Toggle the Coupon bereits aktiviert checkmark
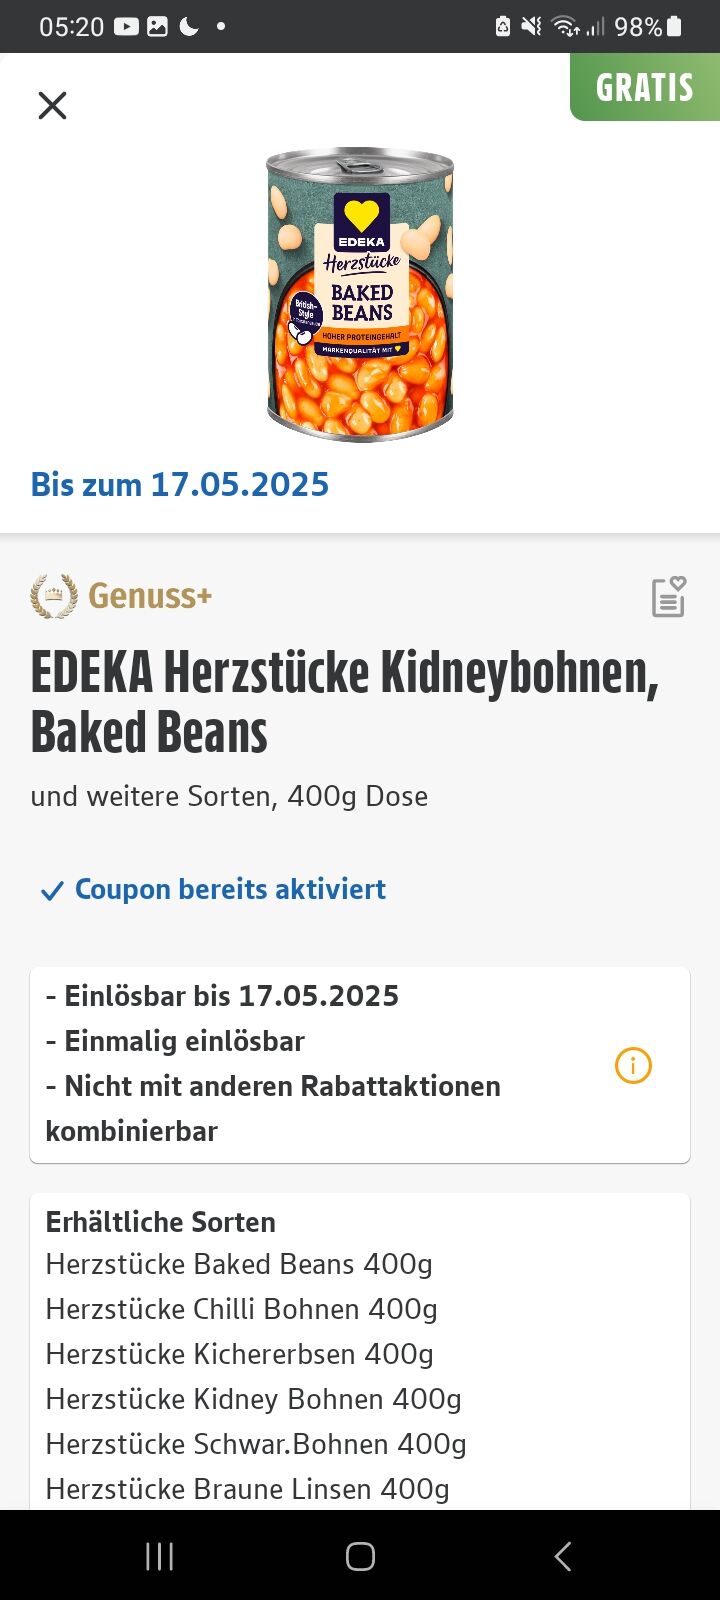The image size is (720, 1600). [51, 891]
